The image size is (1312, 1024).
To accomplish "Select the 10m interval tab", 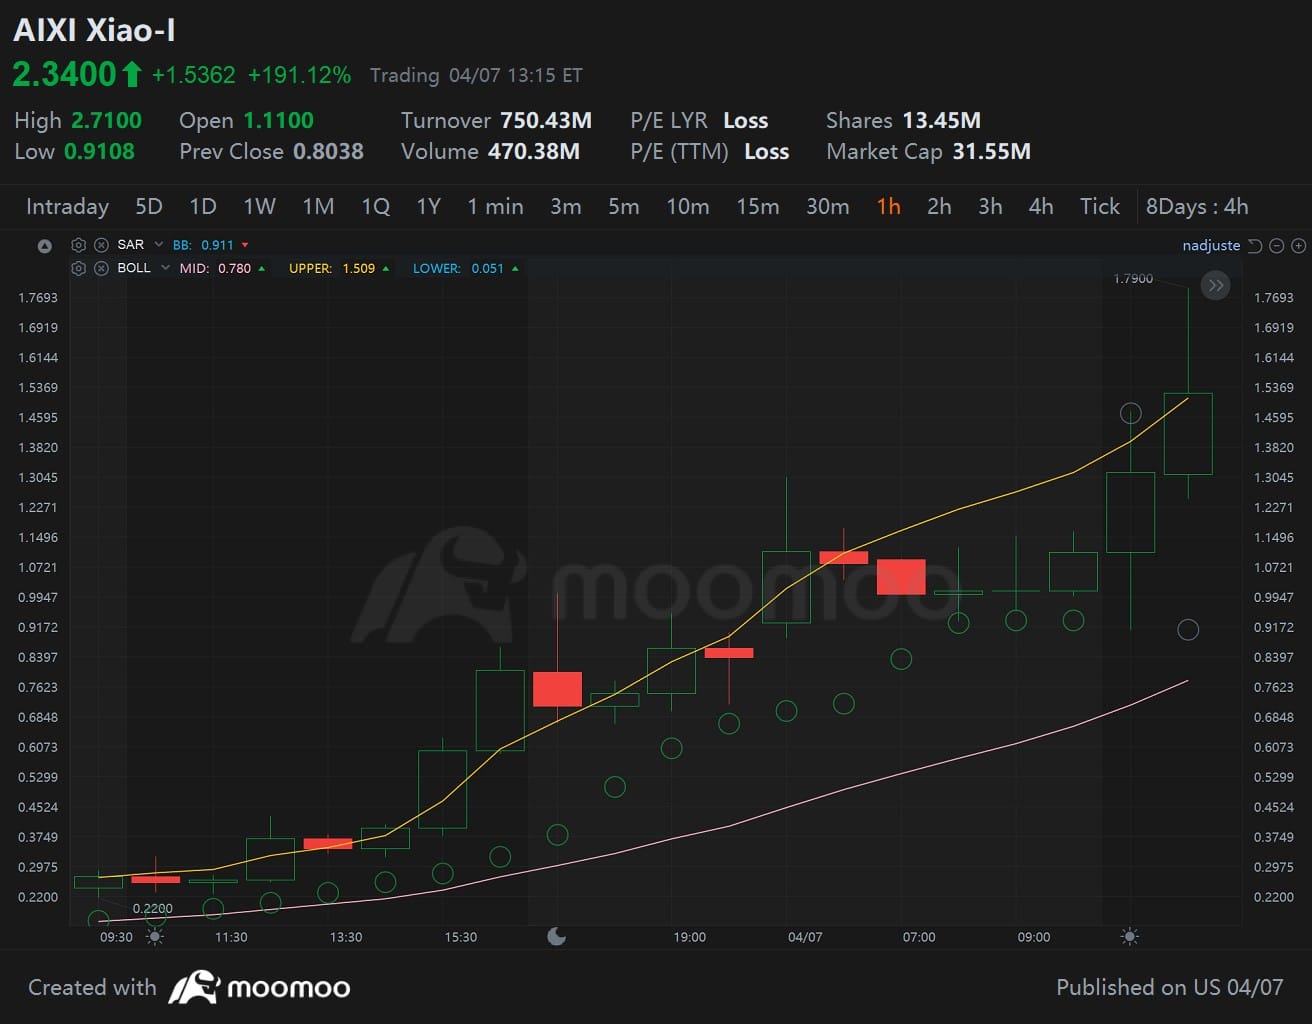I will pos(688,206).
